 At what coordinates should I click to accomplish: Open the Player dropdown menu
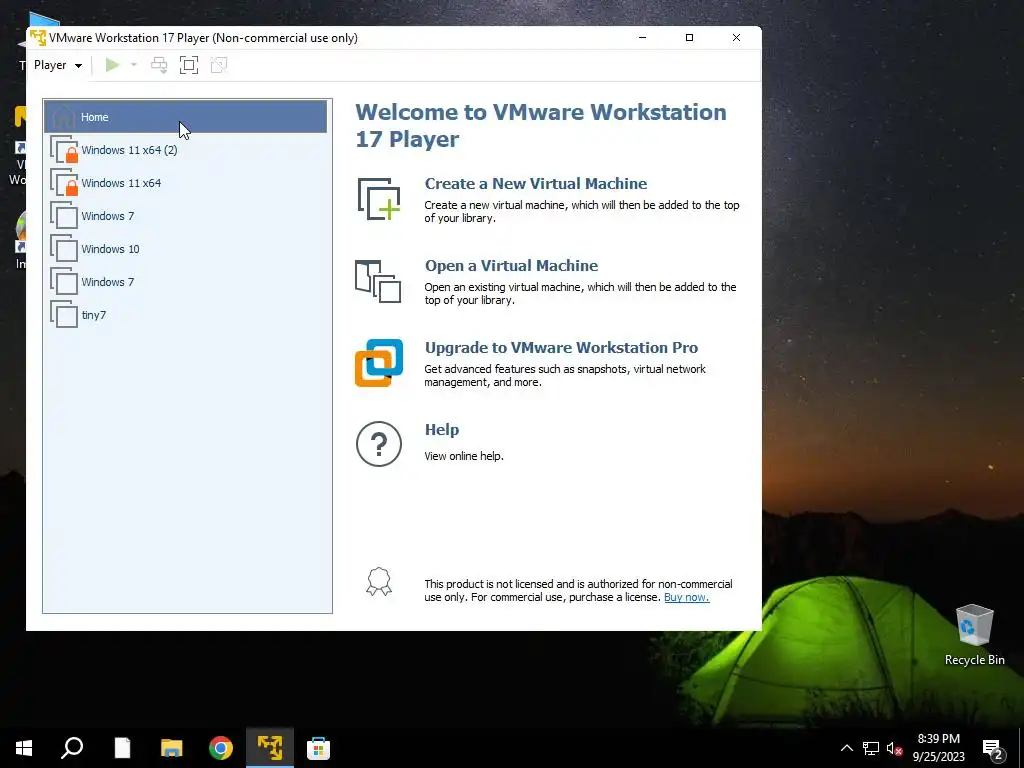[57, 65]
